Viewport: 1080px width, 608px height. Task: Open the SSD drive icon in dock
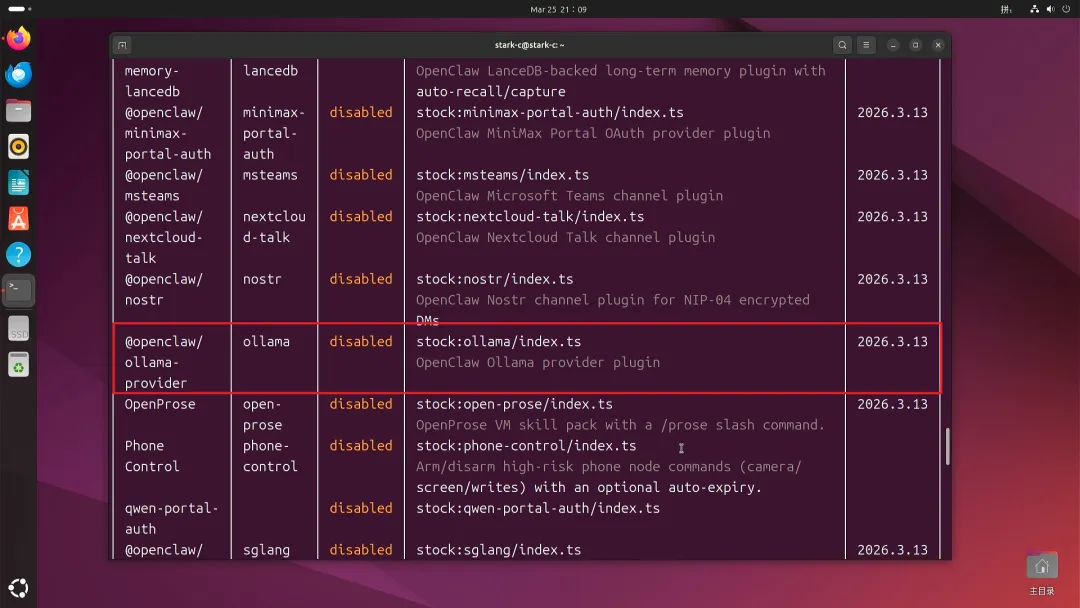click(x=19, y=328)
